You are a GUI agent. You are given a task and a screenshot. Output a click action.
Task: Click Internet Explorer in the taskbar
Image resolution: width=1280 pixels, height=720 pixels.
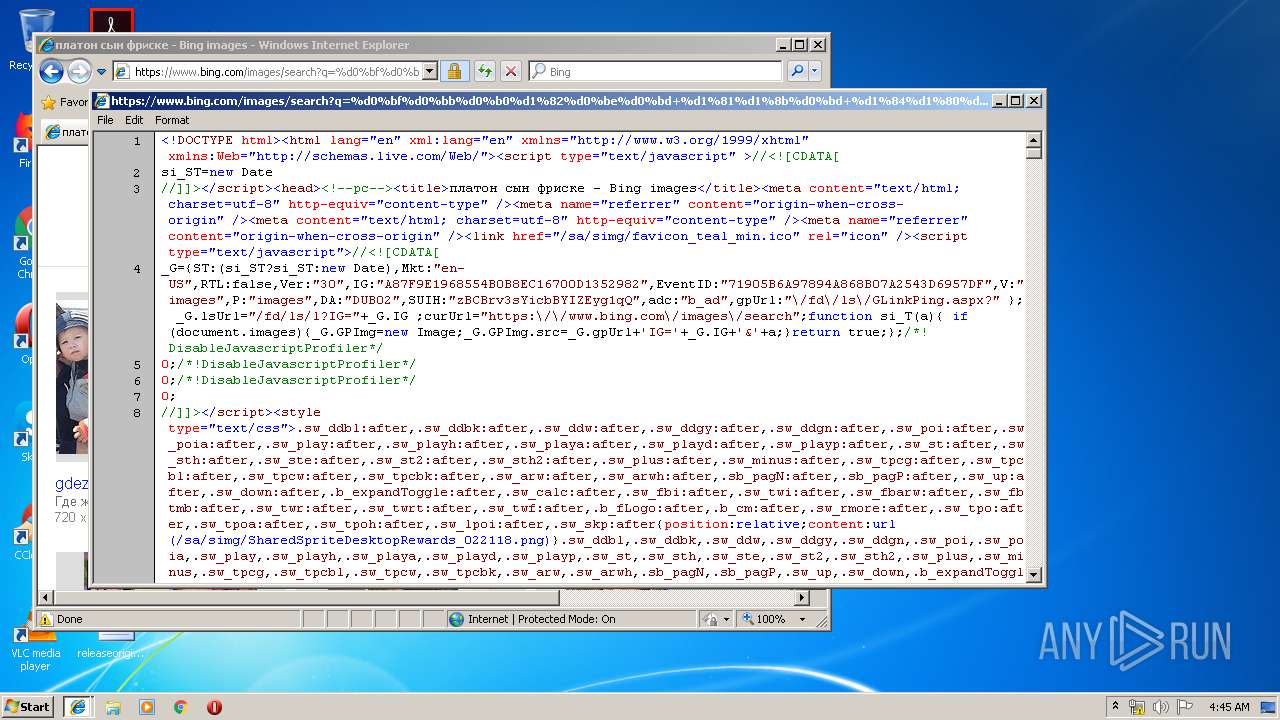[78, 706]
